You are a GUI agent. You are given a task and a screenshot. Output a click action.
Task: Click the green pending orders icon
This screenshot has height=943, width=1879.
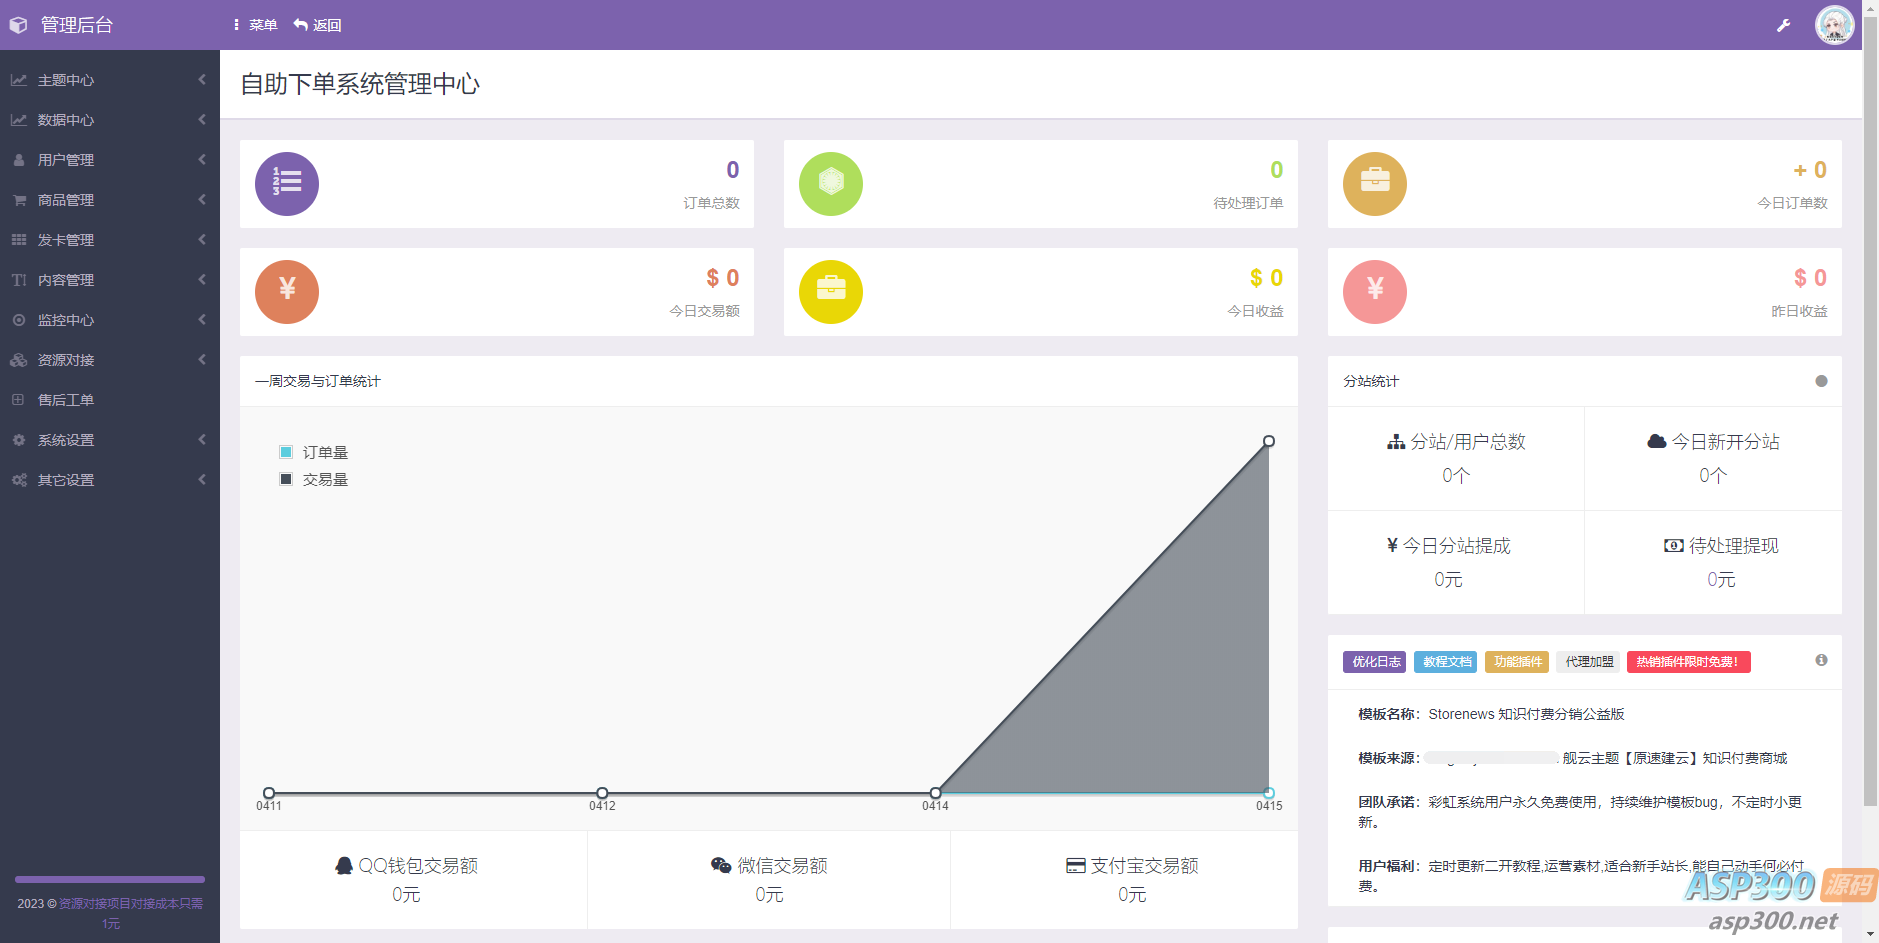tap(830, 184)
